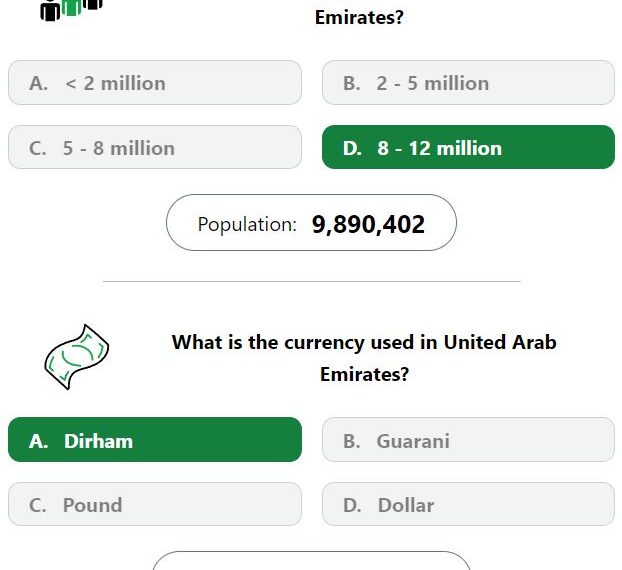622x570 pixels.
Task: Select answer A. < 2 million
Action: 155,83
